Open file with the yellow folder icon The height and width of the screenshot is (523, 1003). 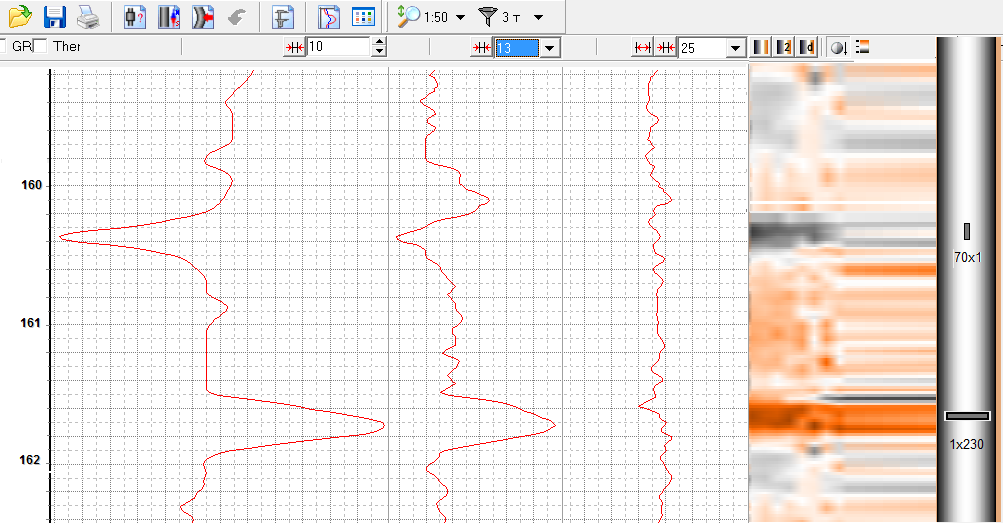[20, 17]
